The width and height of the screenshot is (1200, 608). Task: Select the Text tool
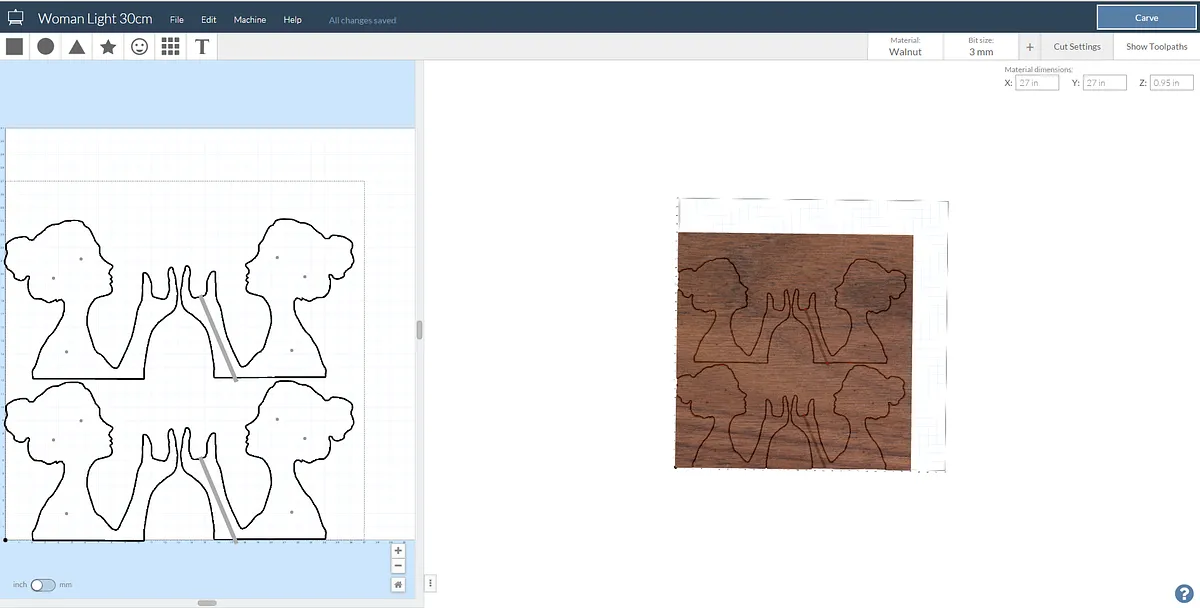point(202,46)
